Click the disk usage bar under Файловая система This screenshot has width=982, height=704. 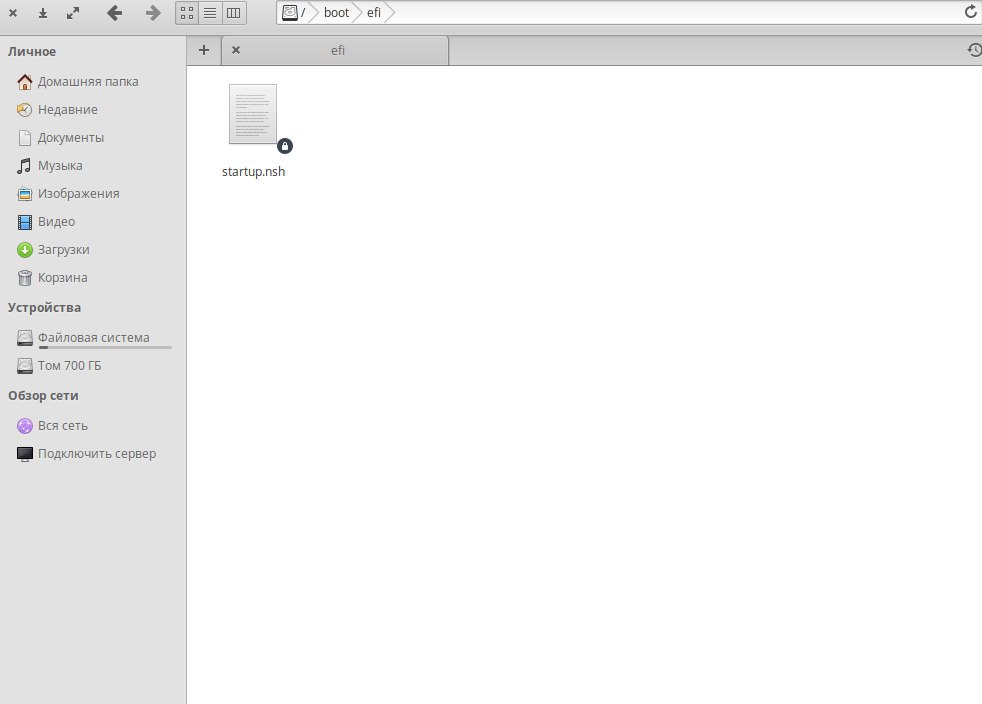(x=105, y=347)
